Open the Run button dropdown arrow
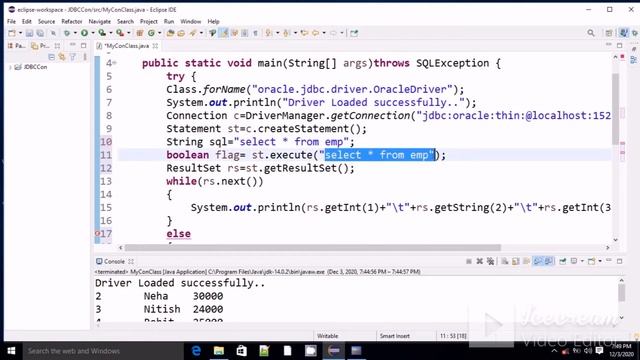640x360 pixels. [93, 33]
